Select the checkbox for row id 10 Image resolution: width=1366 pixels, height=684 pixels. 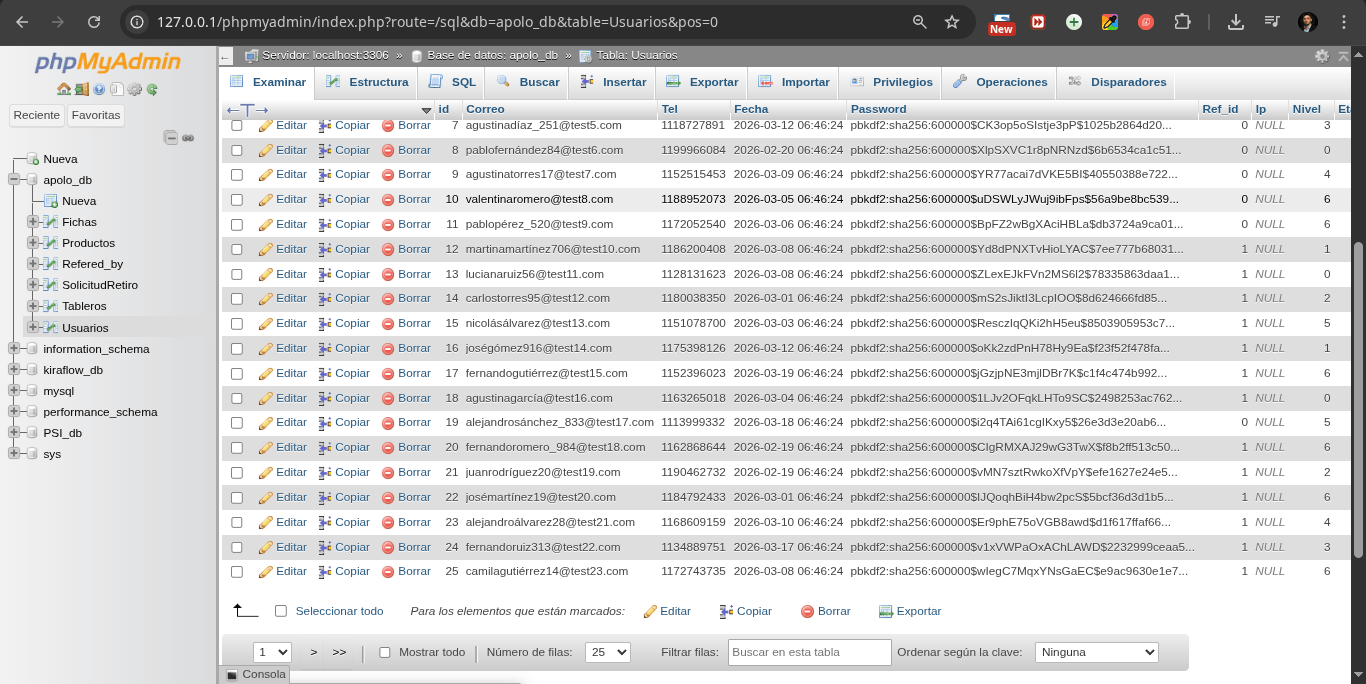click(237, 199)
